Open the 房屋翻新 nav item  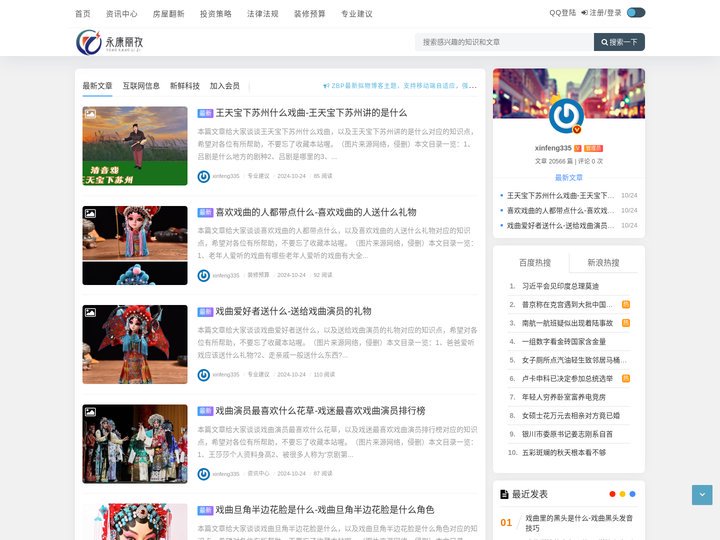click(x=169, y=14)
